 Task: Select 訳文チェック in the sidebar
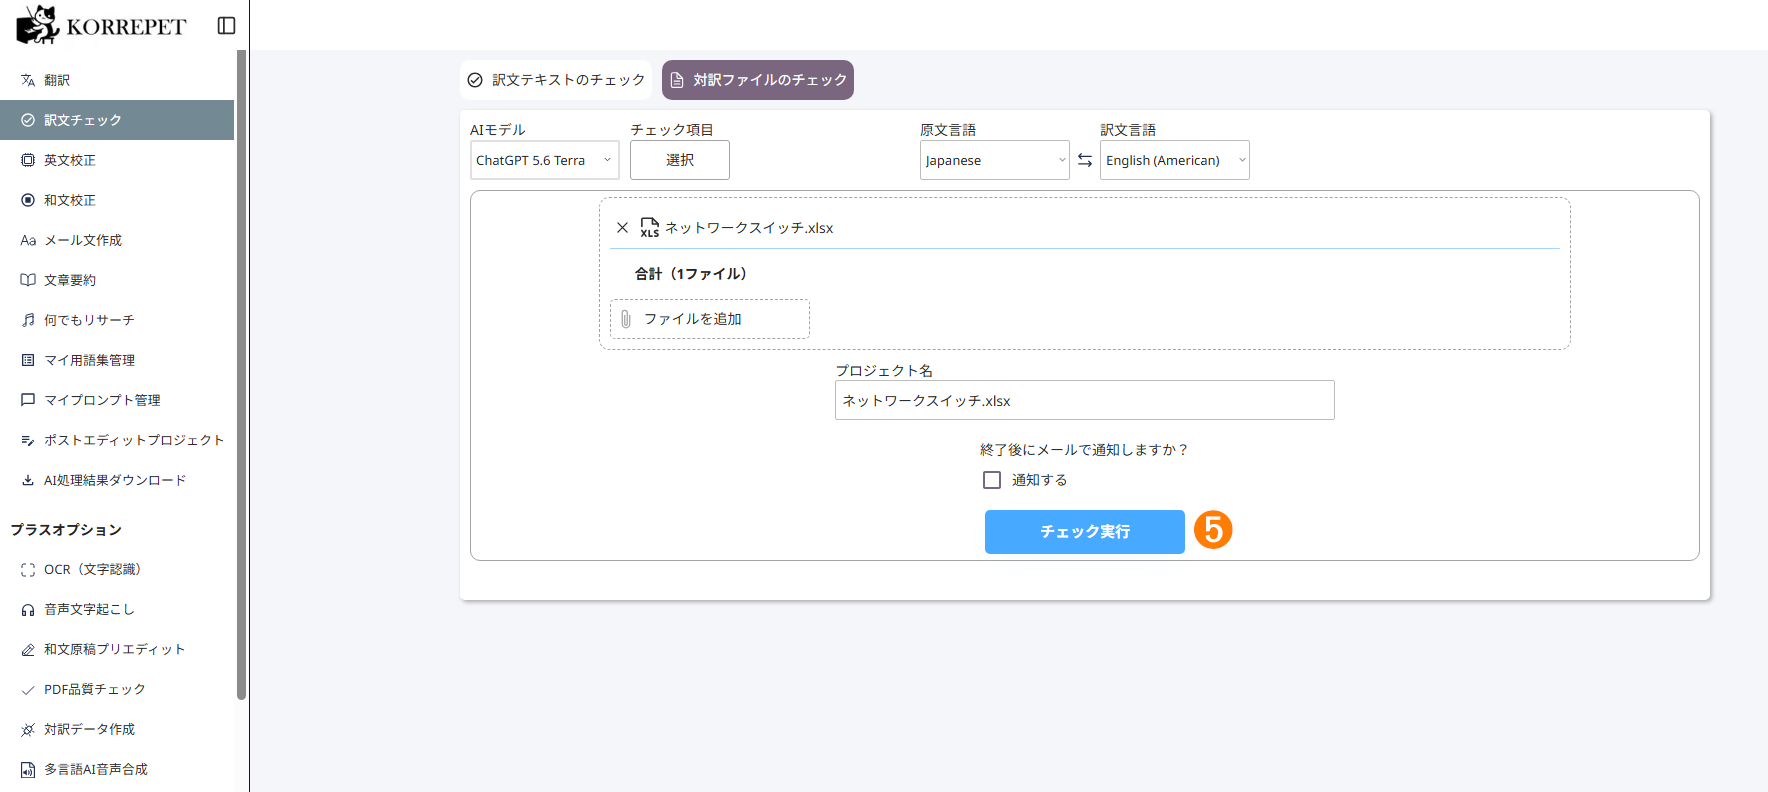(x=117, y=120)
